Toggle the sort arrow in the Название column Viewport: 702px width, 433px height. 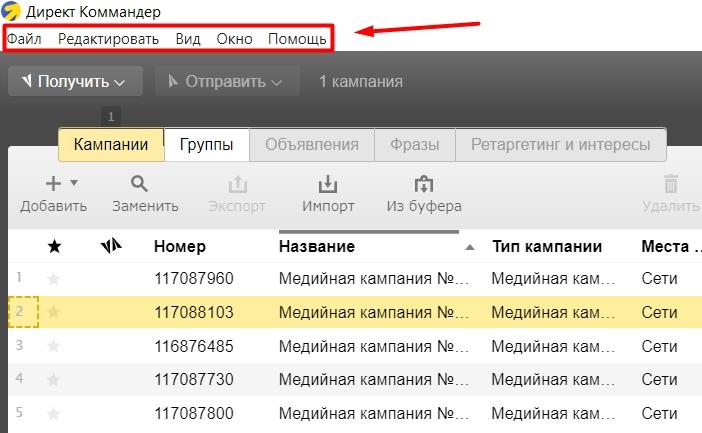click(x=469, y=247)
